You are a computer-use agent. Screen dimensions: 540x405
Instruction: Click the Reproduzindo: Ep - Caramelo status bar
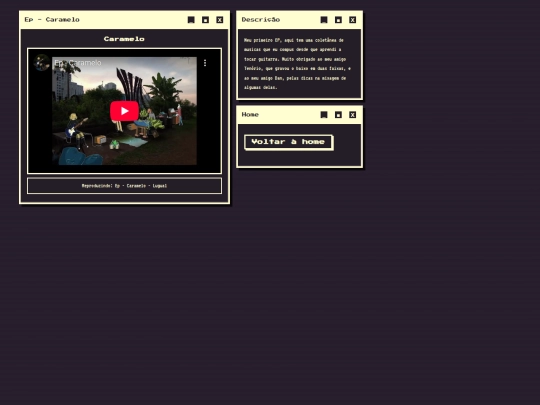click(x=124, y=186)
